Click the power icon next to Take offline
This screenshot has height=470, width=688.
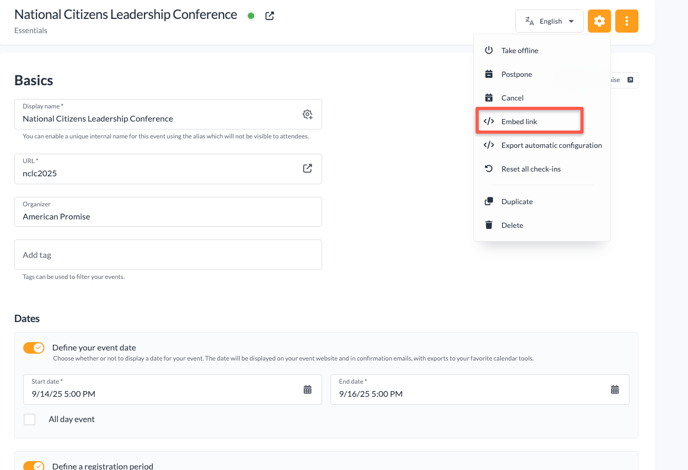489,50
